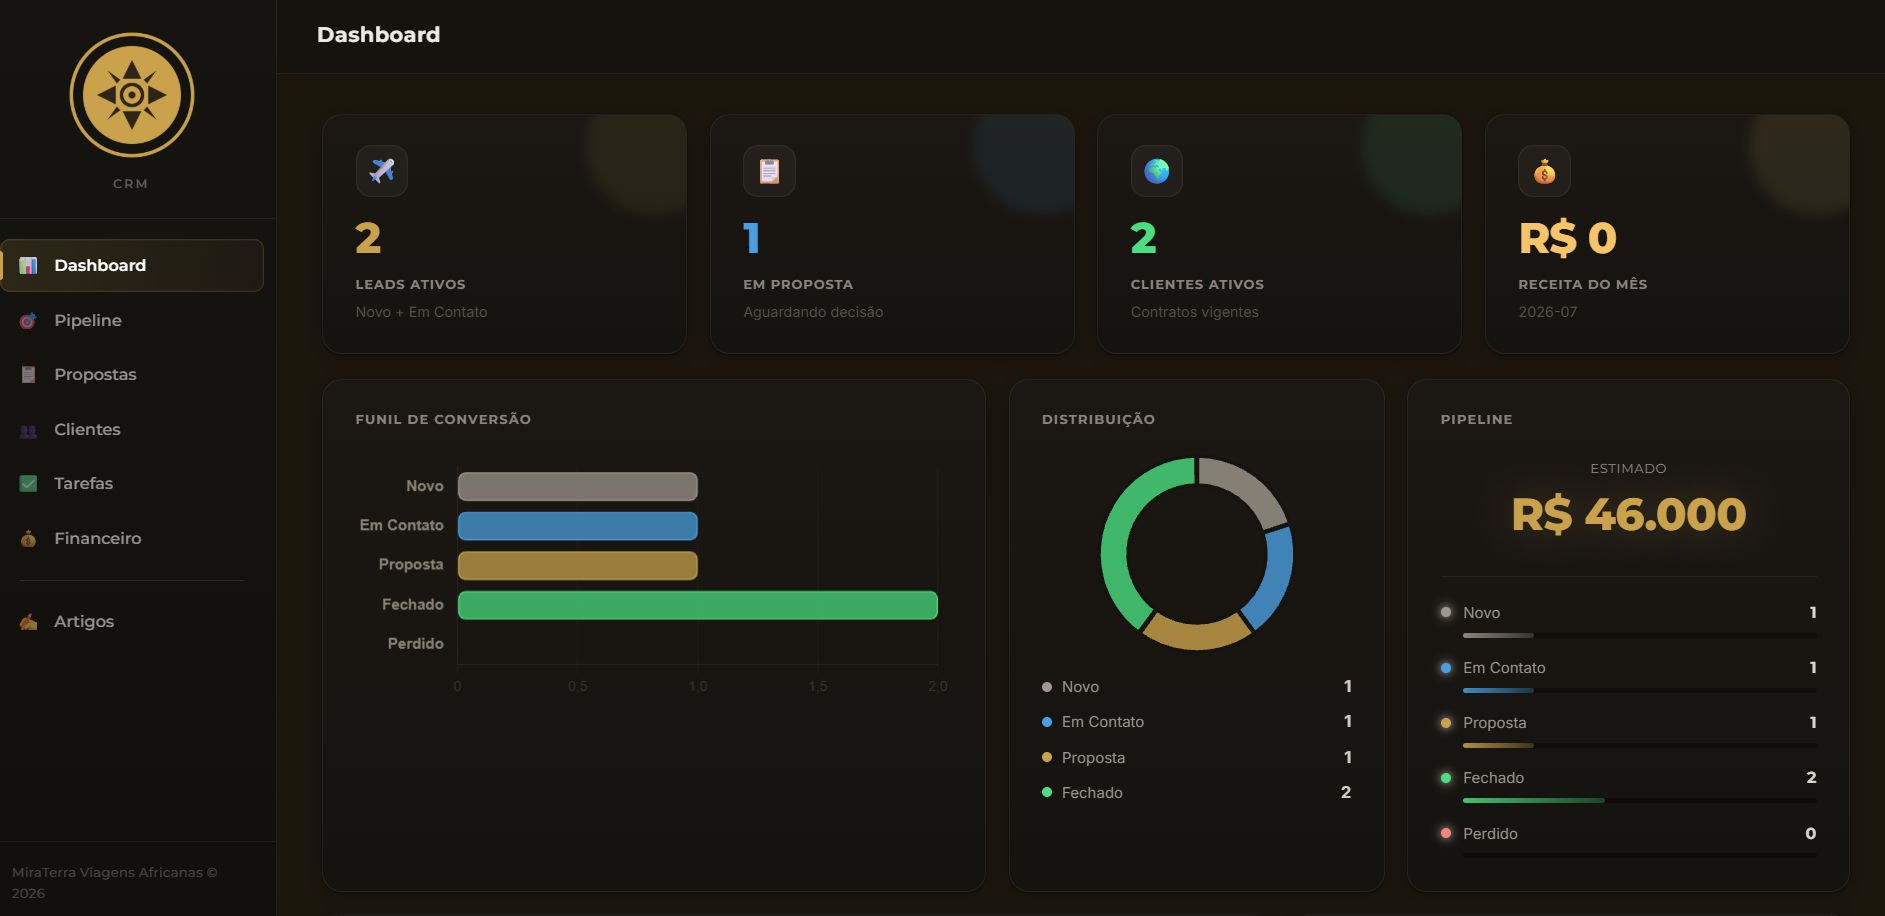Click the airplane icon on Leads Ativos card
This screenshot has height=916, width=1885.
382,171
